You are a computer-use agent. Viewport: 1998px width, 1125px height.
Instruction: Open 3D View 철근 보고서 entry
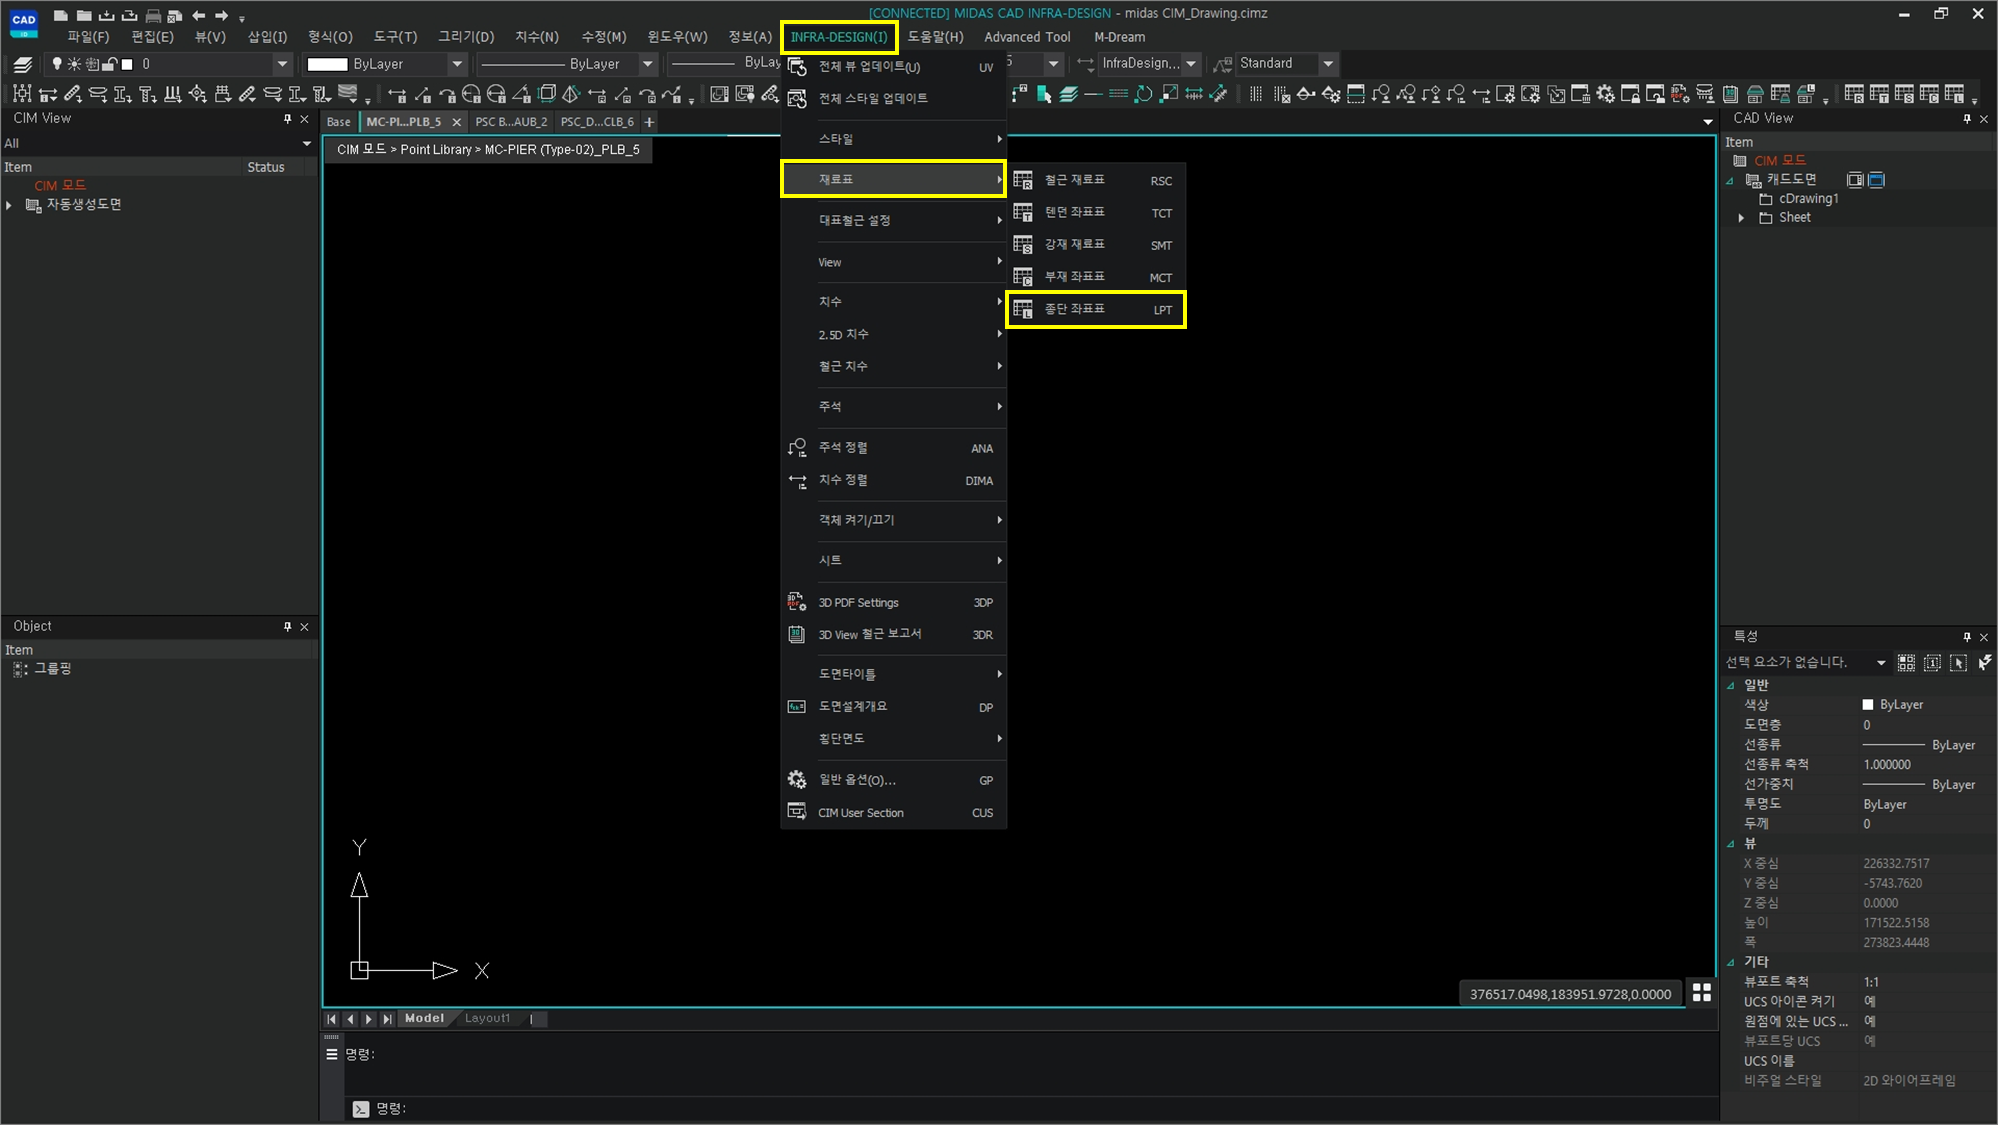tap(893, 634)
